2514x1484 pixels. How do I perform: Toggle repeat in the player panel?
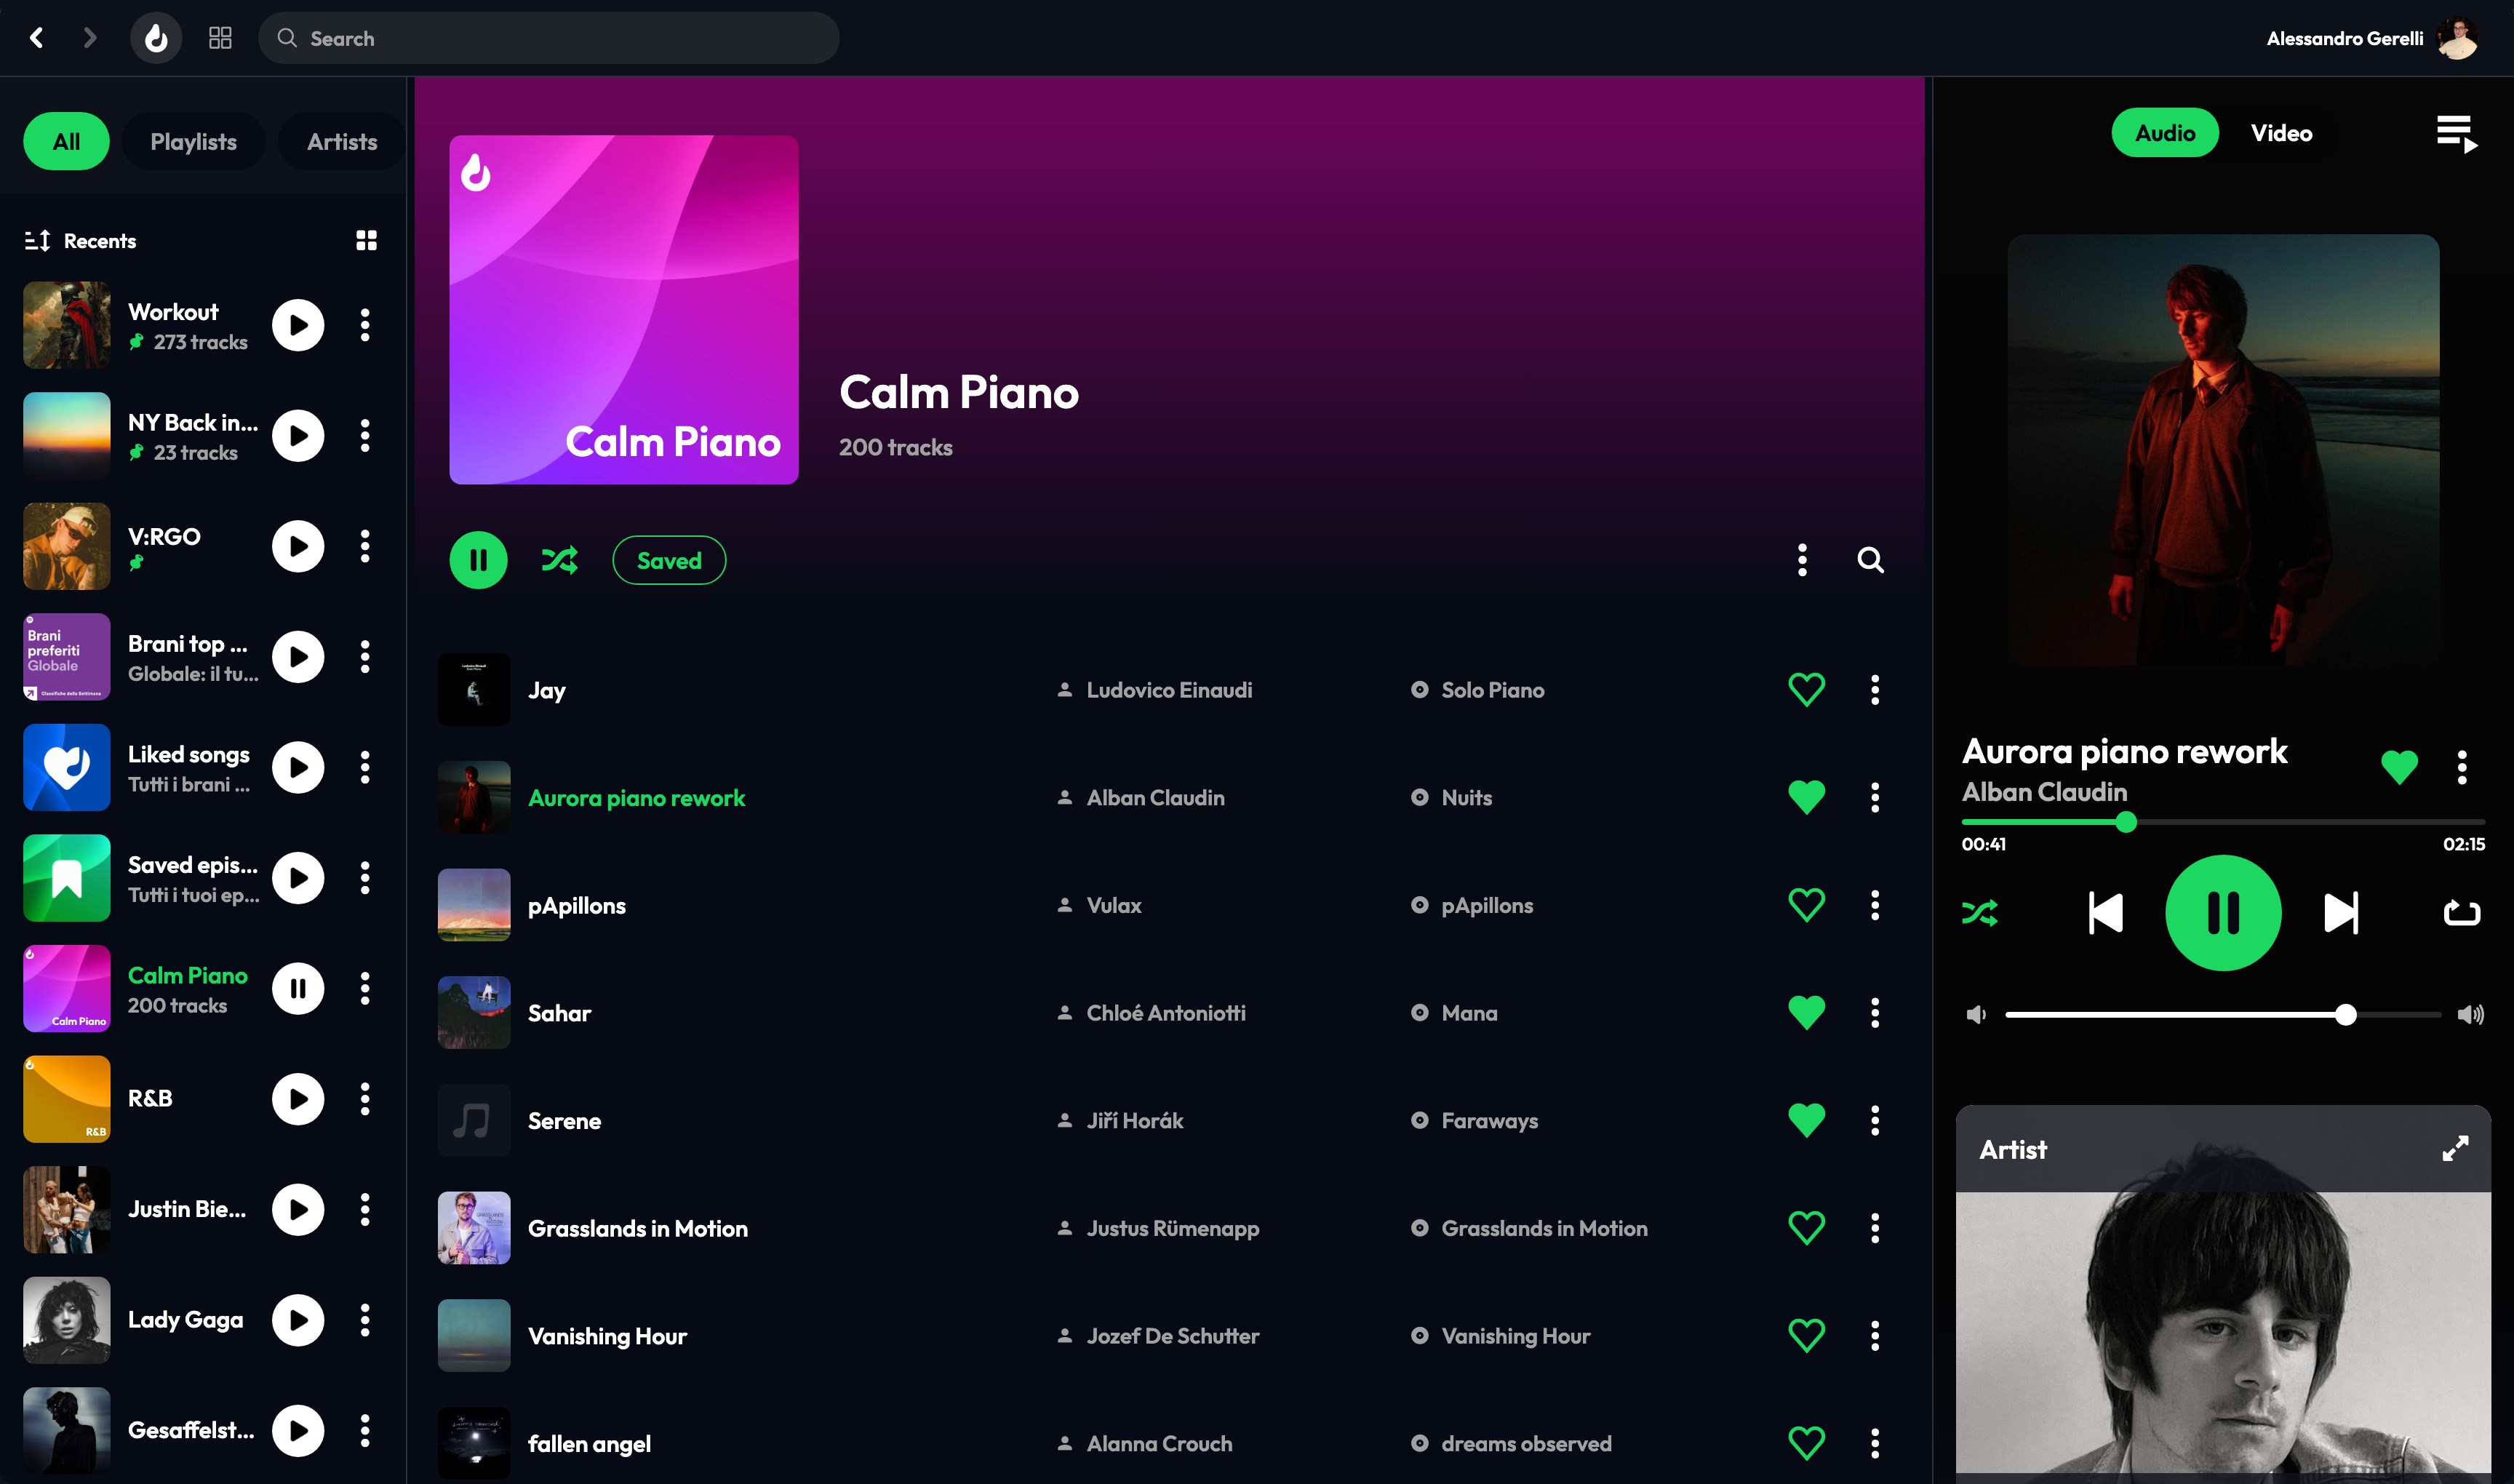pos(2462,913)
